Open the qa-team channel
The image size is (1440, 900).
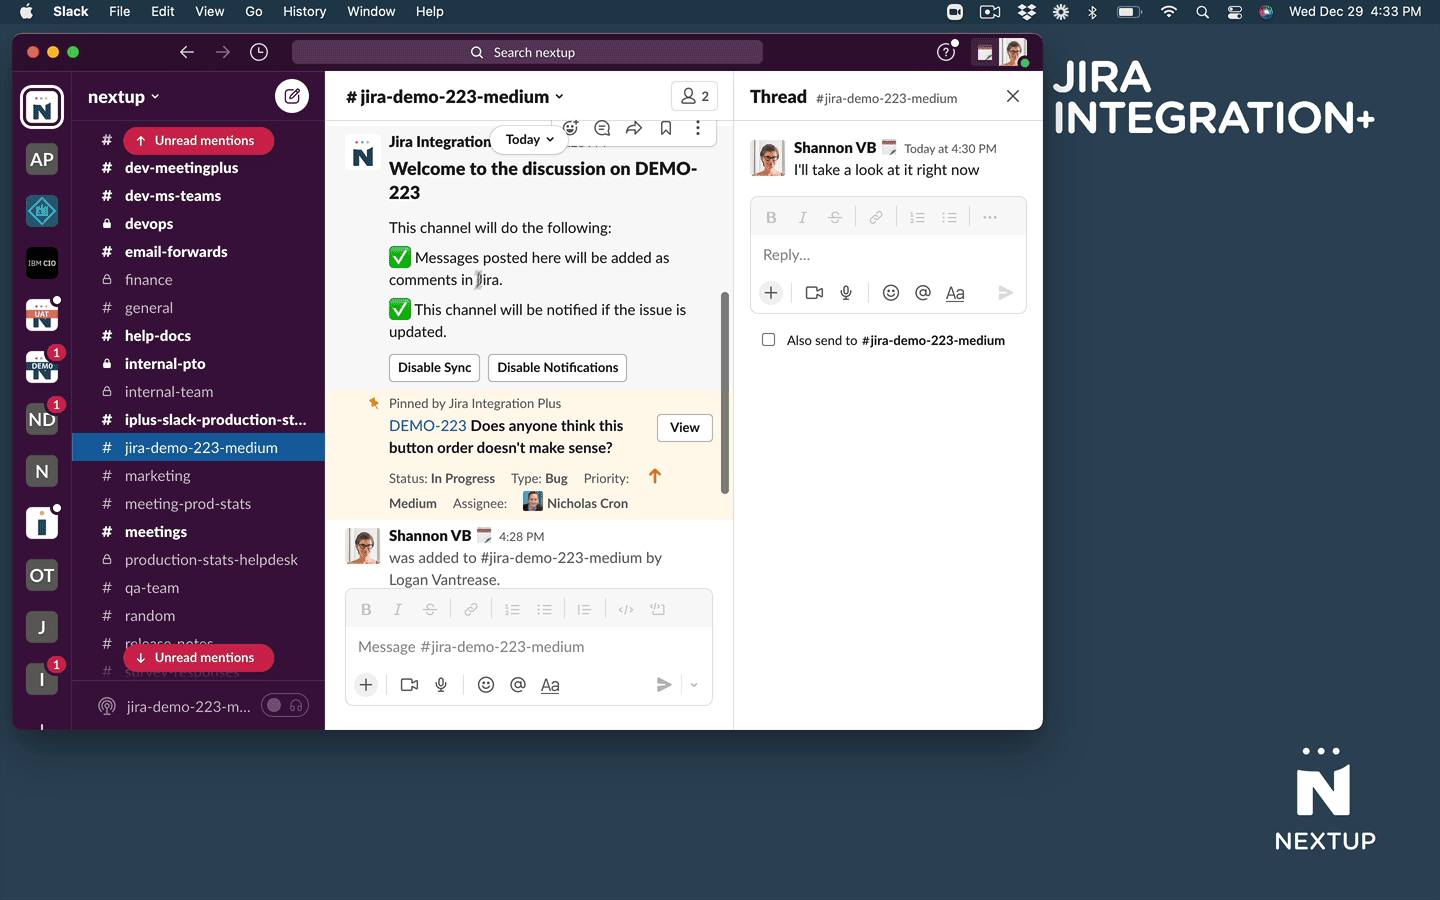pos(199,588)
